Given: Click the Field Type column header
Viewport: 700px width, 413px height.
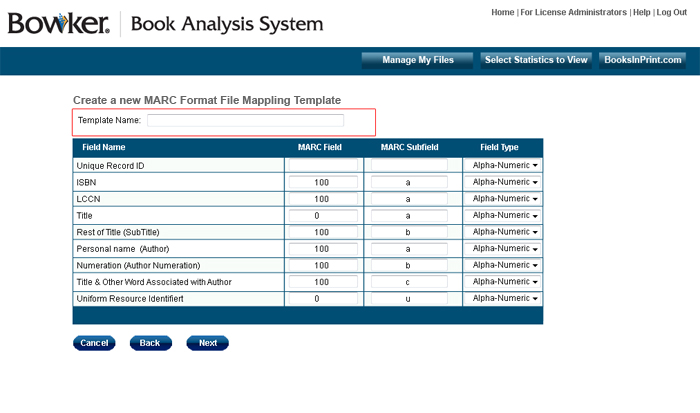Looking at the screenshot, I should (499, 147).
